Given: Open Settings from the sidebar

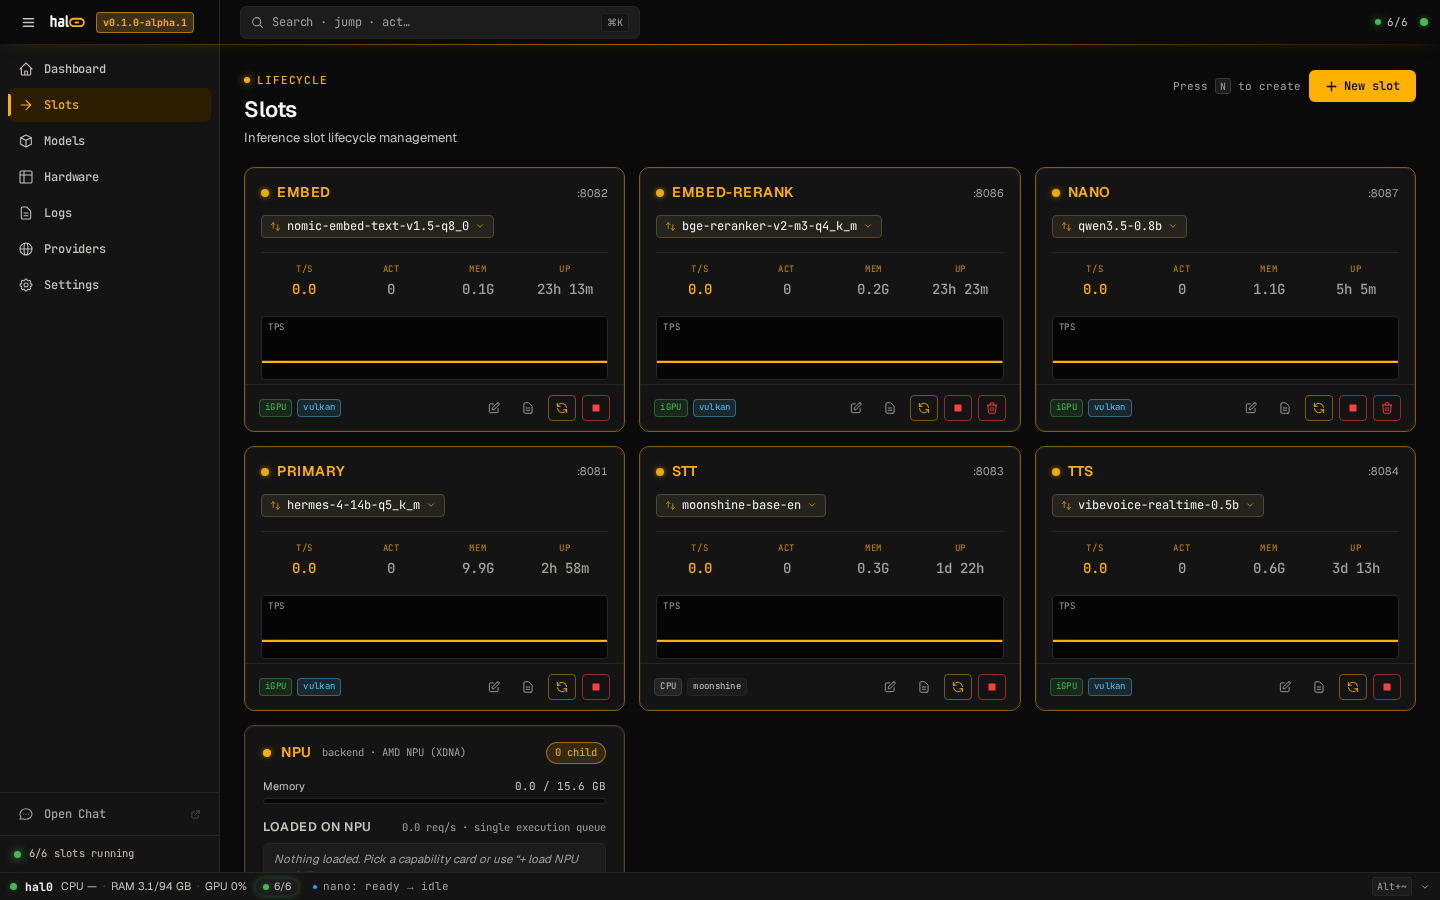Looking at the screenshot, I should 110,285.
